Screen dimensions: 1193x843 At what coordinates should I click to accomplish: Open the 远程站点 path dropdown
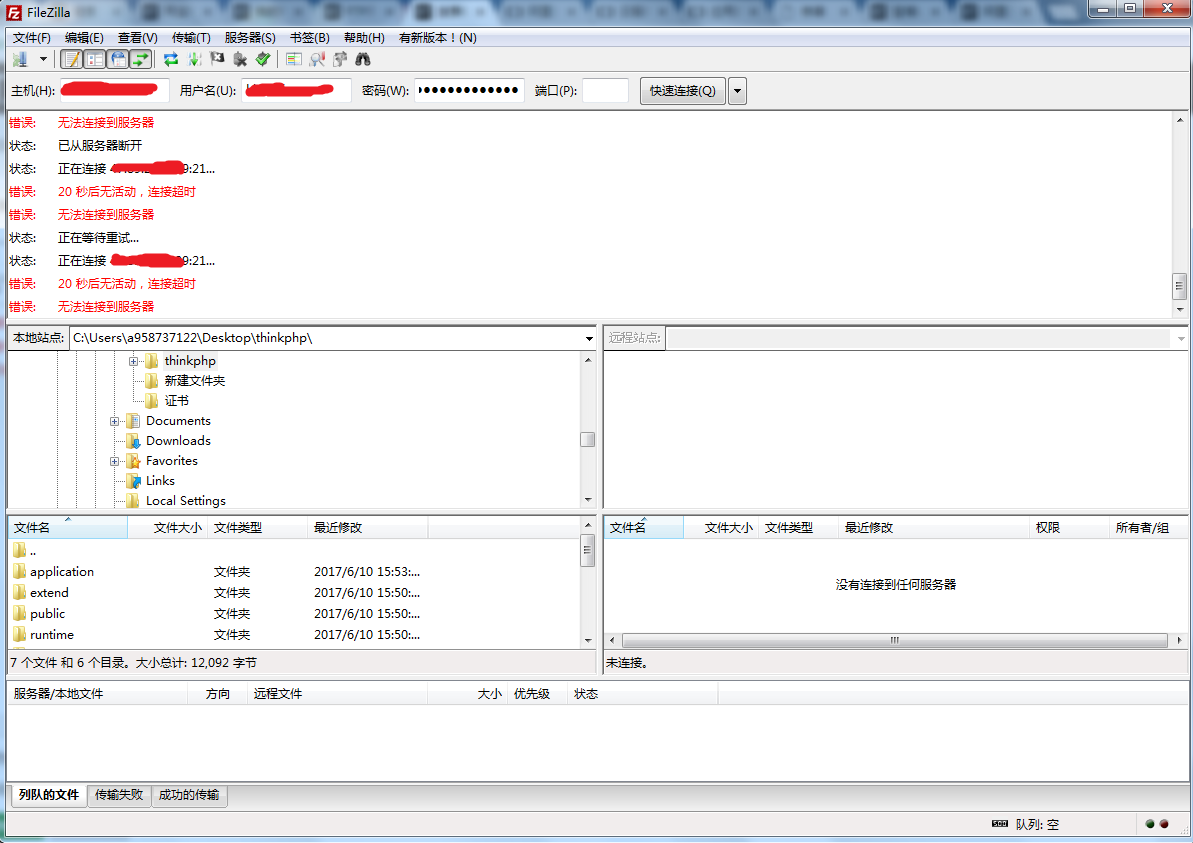tap(1181, 339)
